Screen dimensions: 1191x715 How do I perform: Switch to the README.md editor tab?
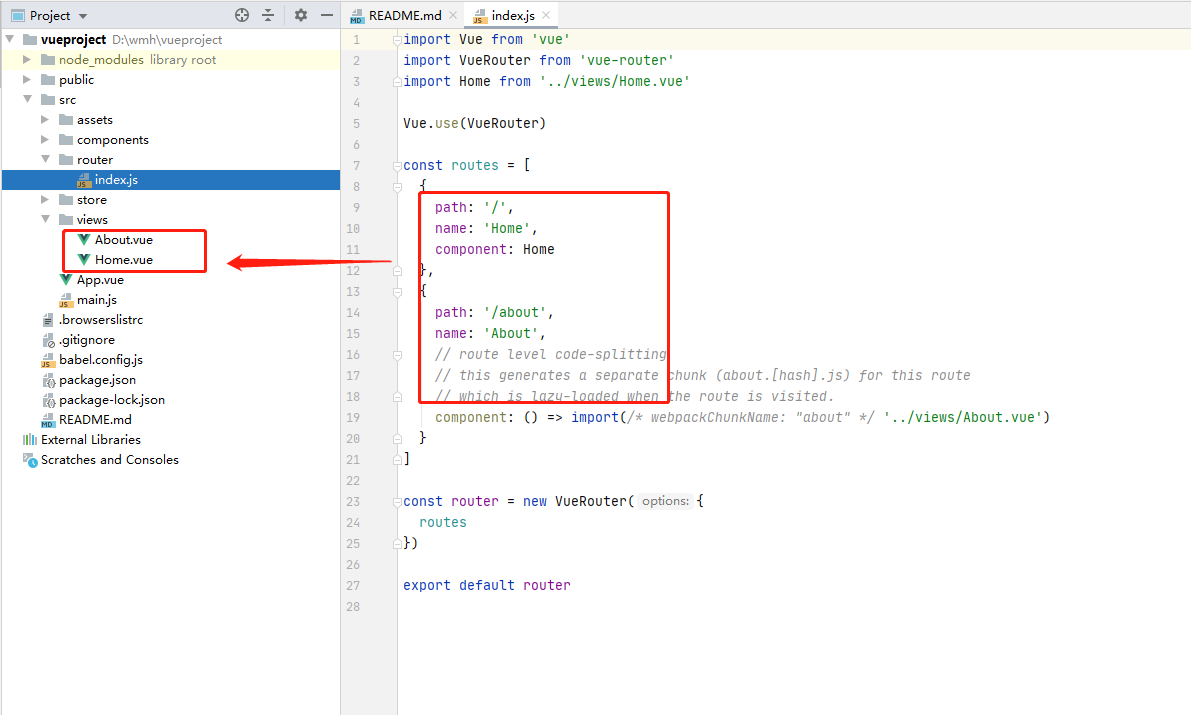click(404, 15)
